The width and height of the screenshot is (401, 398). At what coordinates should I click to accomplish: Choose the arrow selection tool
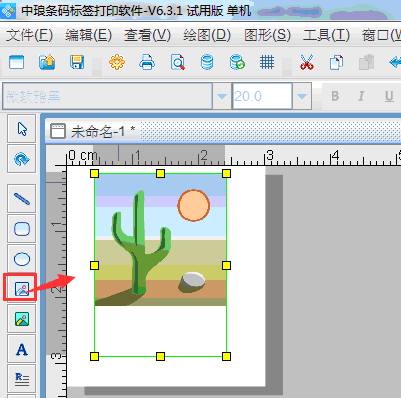click(22, 129)
